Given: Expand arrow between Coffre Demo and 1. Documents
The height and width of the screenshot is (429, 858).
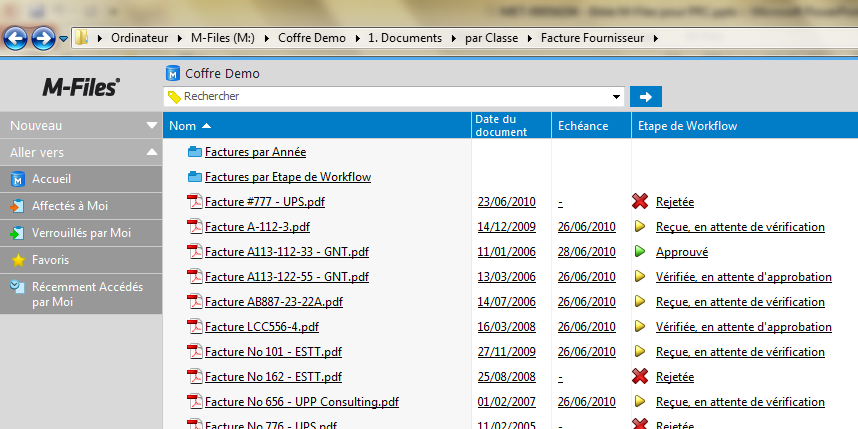Looking at the screenshot, I should pos(357,38).
